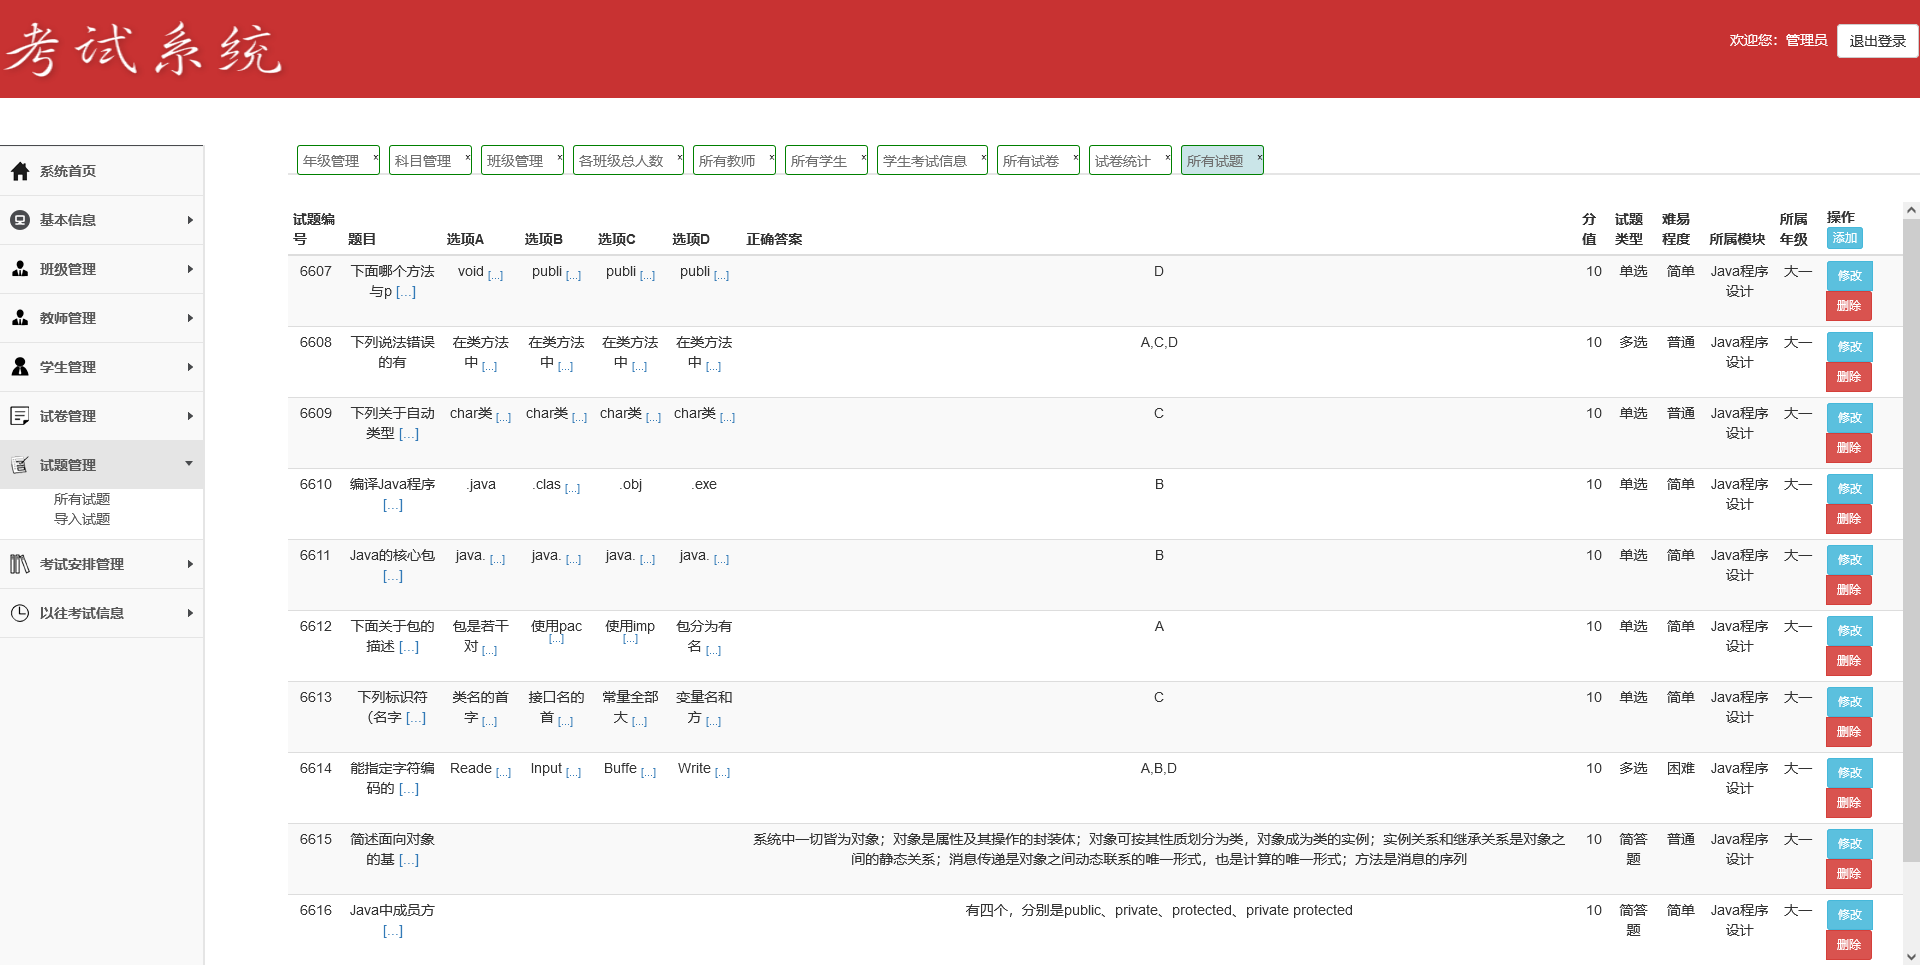This screenshot has height=965, width=1920.
Task: Open 导入试题 in the sidebar submenu
Action: [x=82, y=519]
